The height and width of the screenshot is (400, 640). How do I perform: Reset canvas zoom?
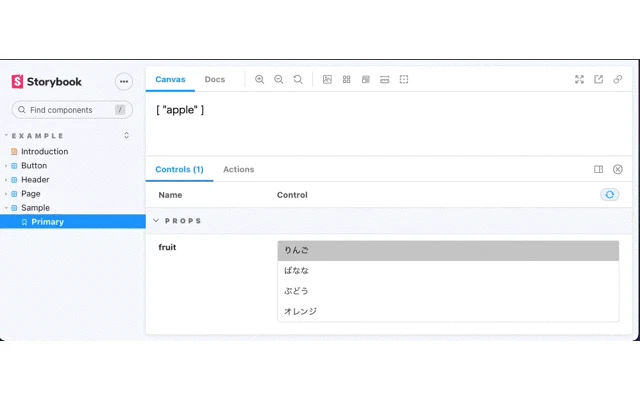tap(298, 80)
